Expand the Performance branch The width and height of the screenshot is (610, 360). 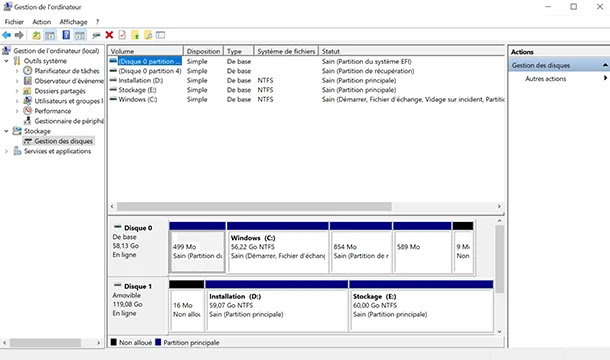(17, 111)
